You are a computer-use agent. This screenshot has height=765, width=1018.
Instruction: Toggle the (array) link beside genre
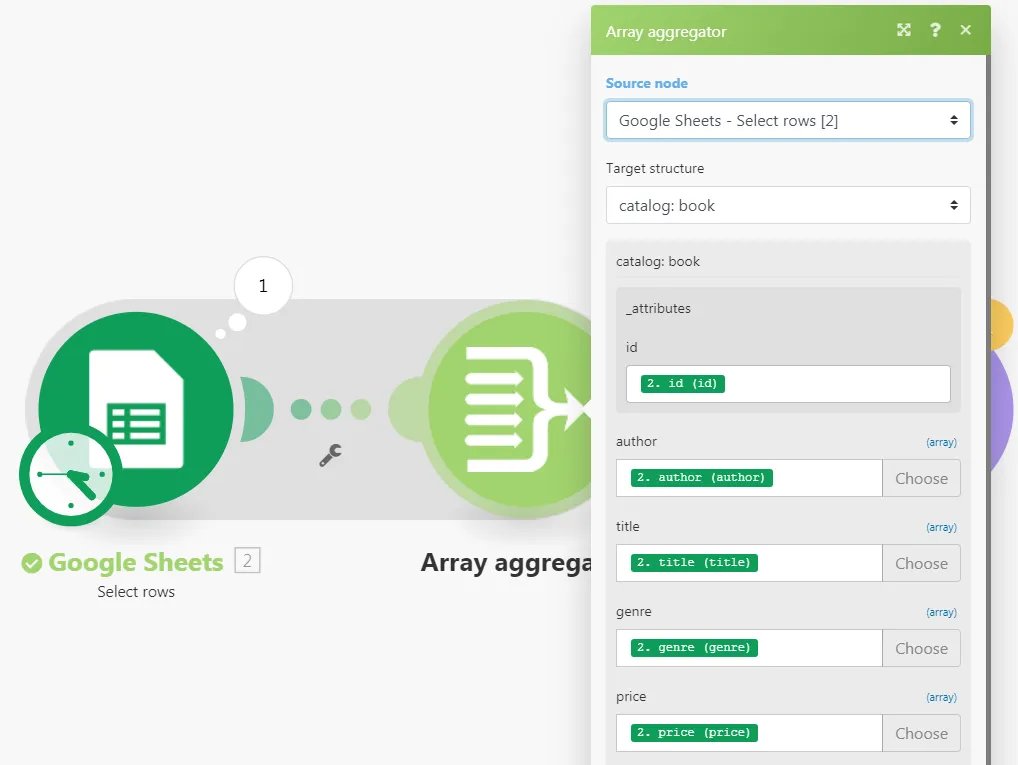coord(941,612)
